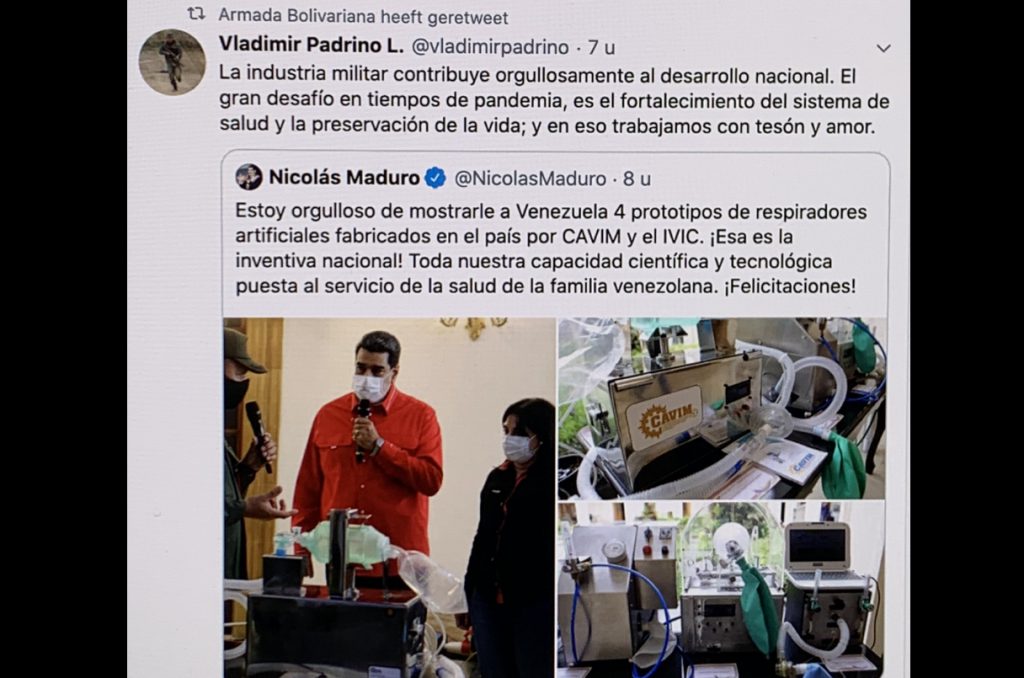Open the photo with laptop and ventilators
This screenshot has width=1024, height=678.
click(722, 590)
